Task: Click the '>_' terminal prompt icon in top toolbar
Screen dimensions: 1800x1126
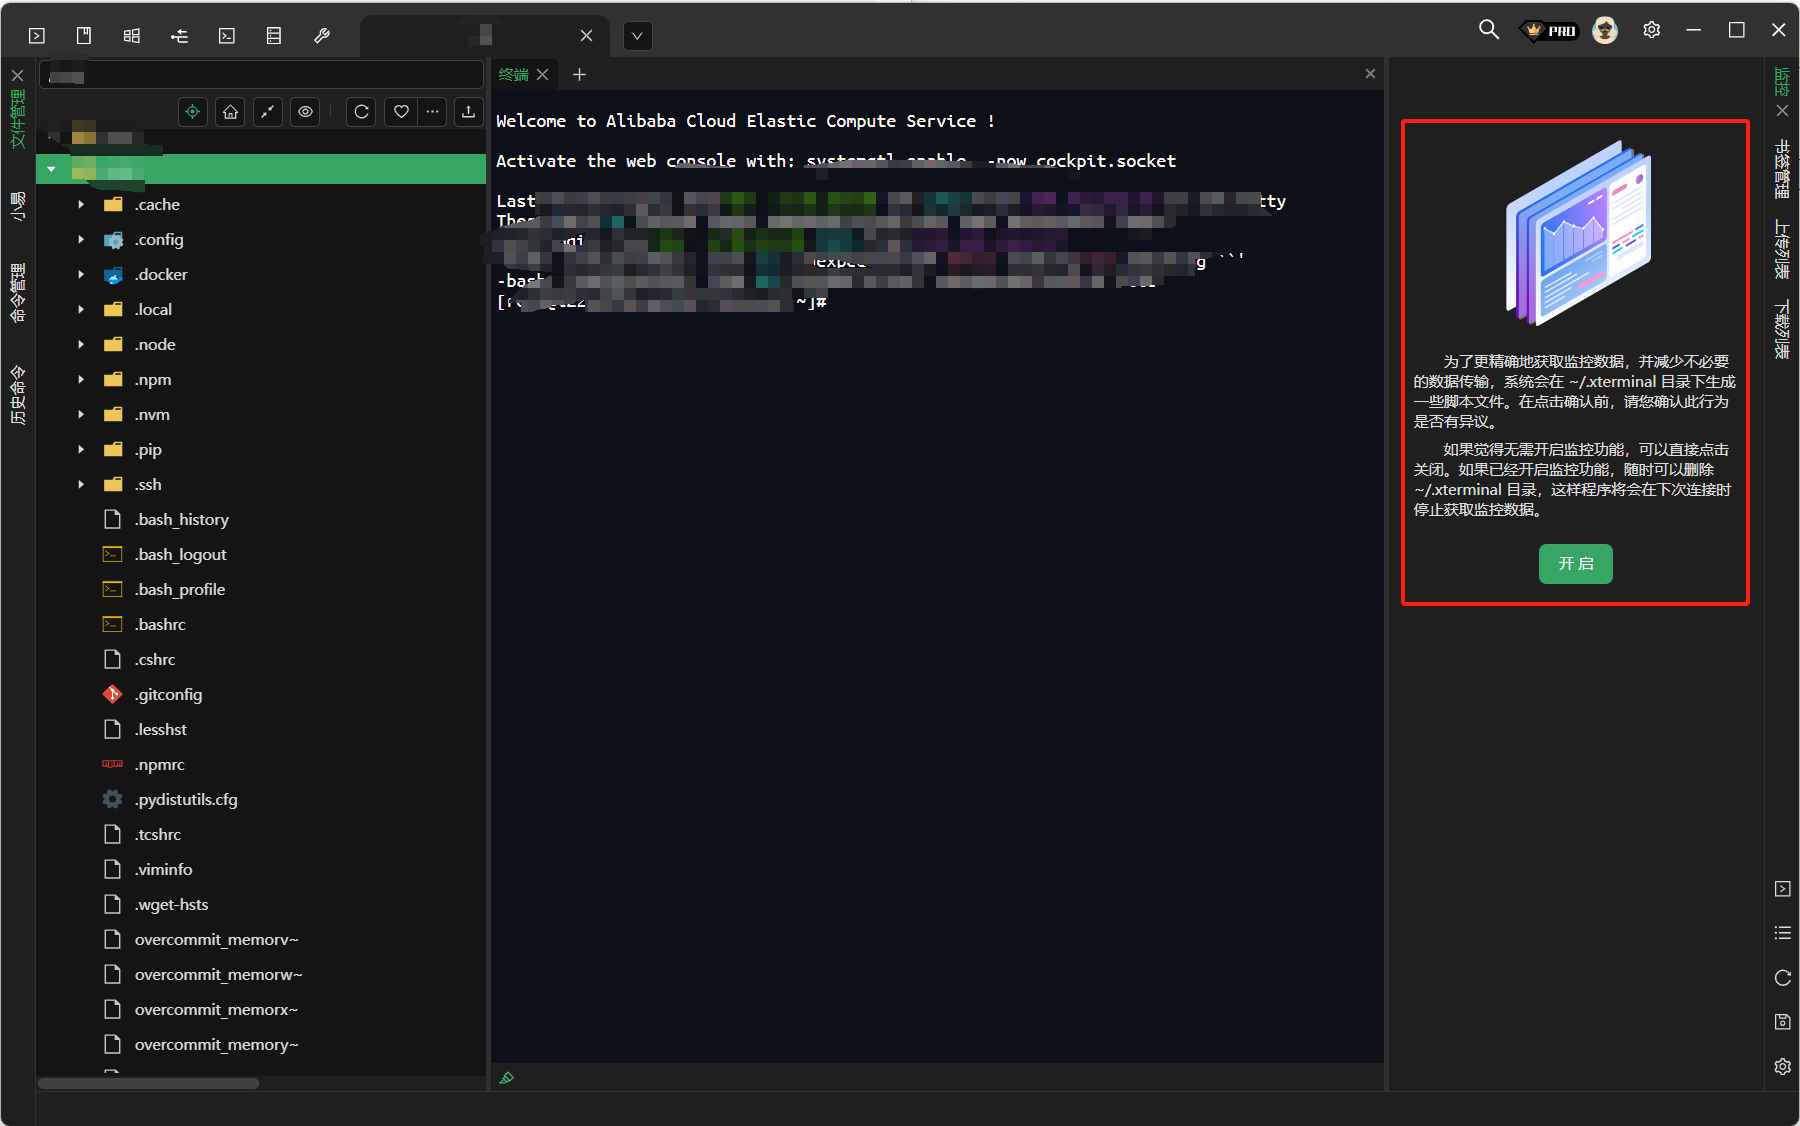Action: 227,36
